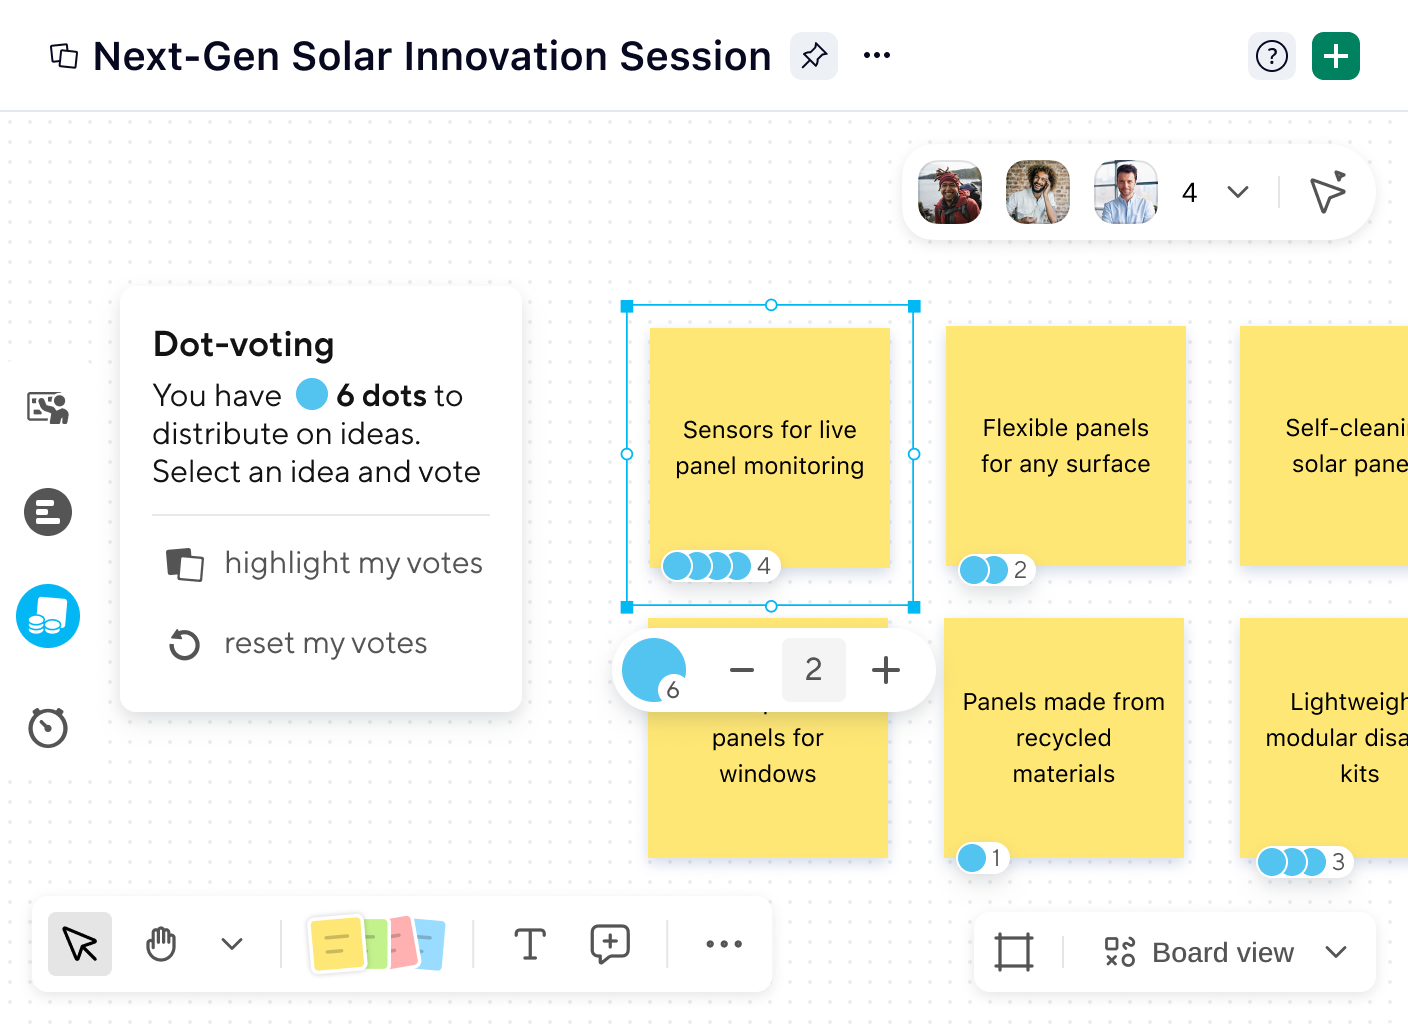Expand the collaborator count dropdown
The width and height of the screenshot is (1408, 1024).
tap(1238, 192)
